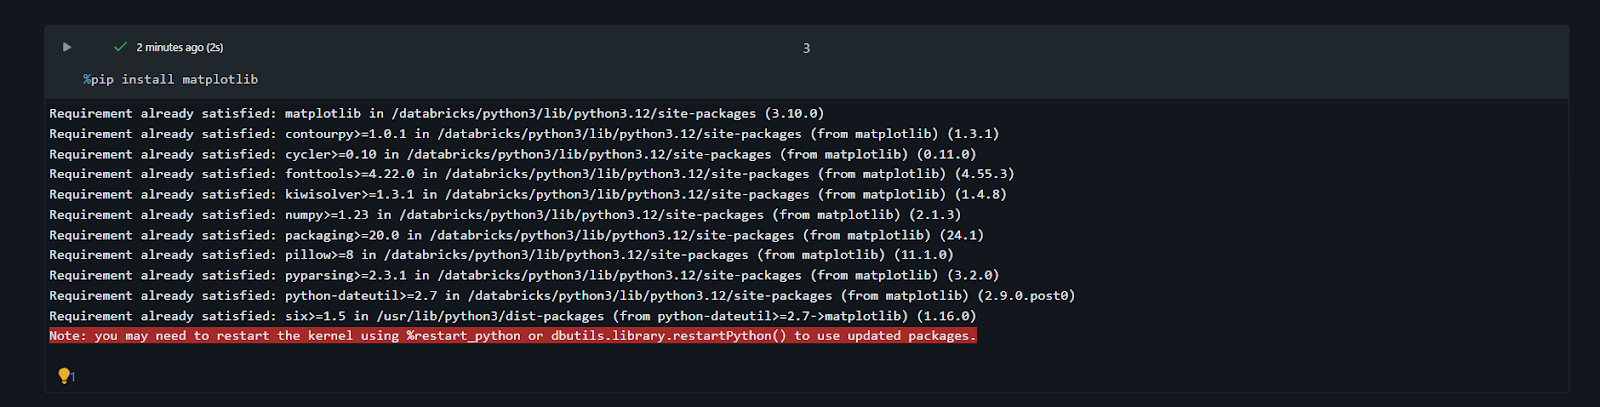Viewport: 1600px width, 407px height.
Task: Click the matplotlib (3.10.0) output line
Action: pos(436,114)
